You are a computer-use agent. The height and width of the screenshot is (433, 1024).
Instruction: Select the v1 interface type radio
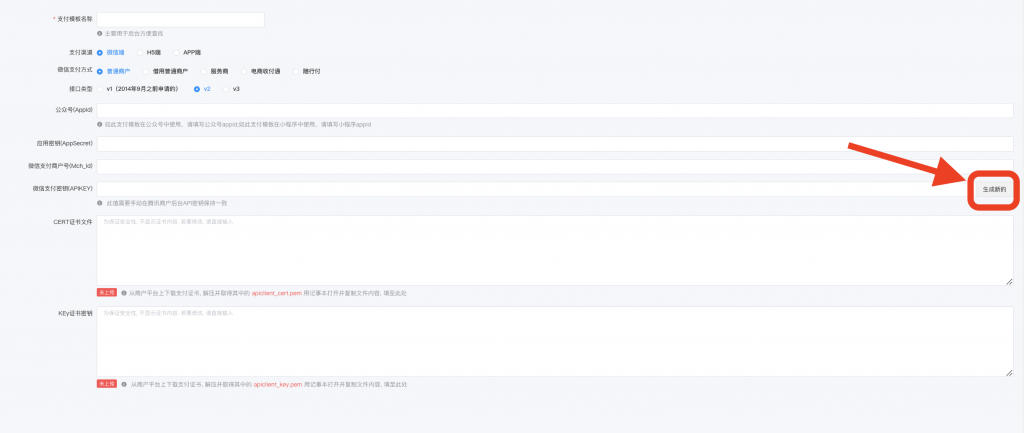coord(100,89)
